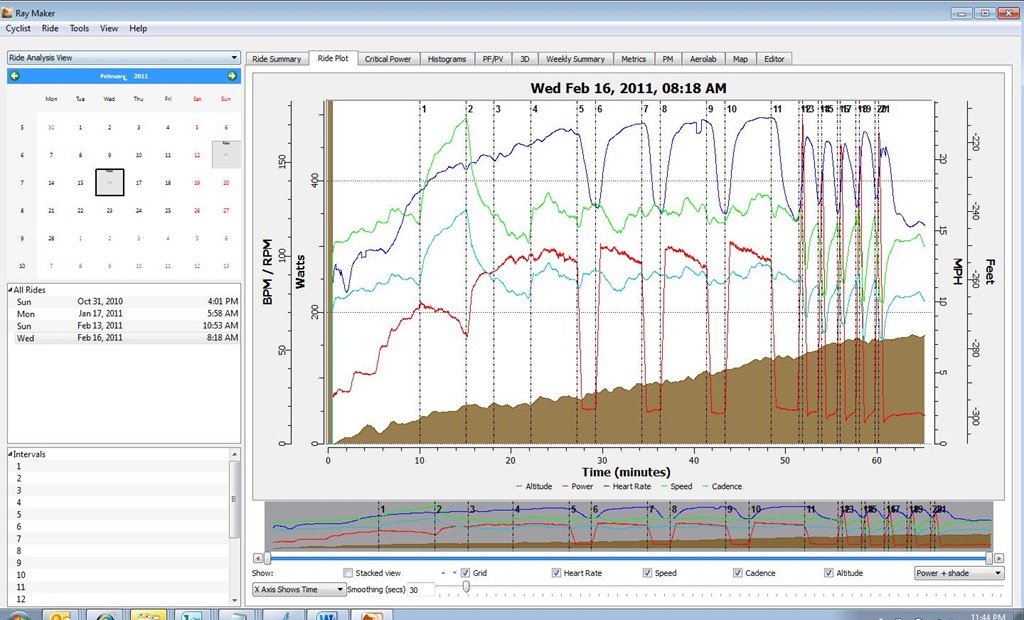Uncheck the Heart Rate checkbox
Screen dimensions: 1024x620
point(556,573)
